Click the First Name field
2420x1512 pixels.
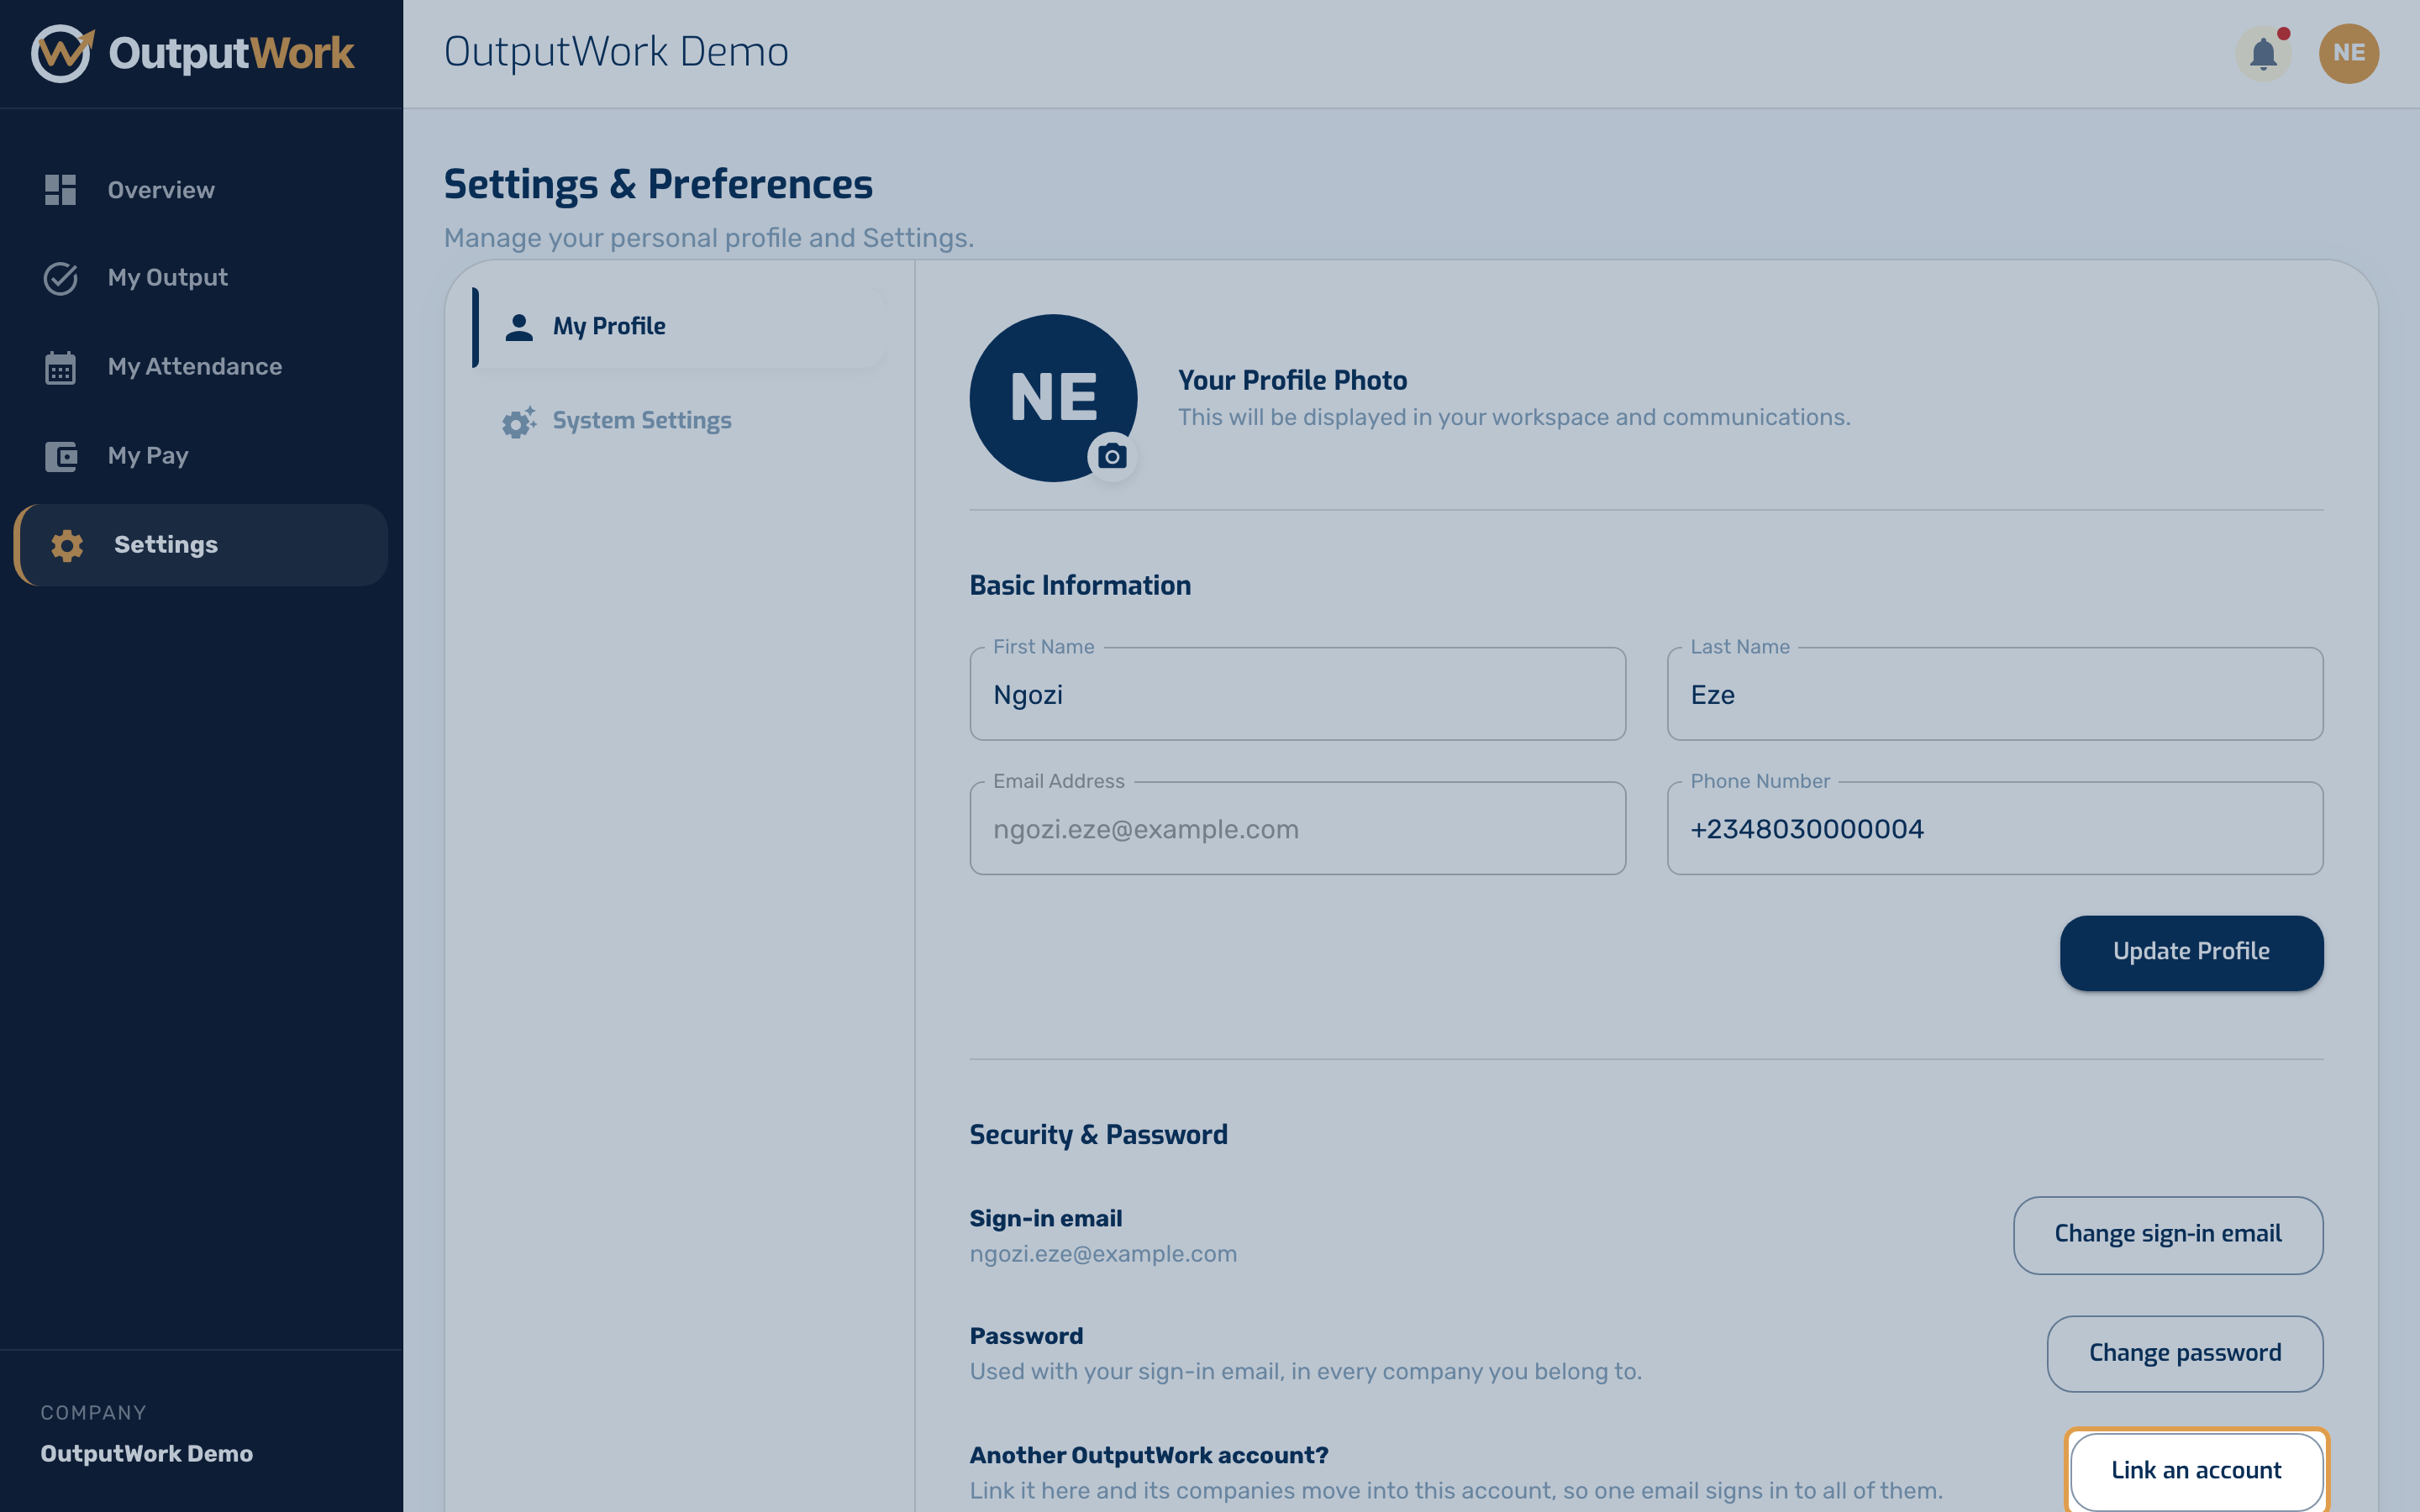[1297, 694]
